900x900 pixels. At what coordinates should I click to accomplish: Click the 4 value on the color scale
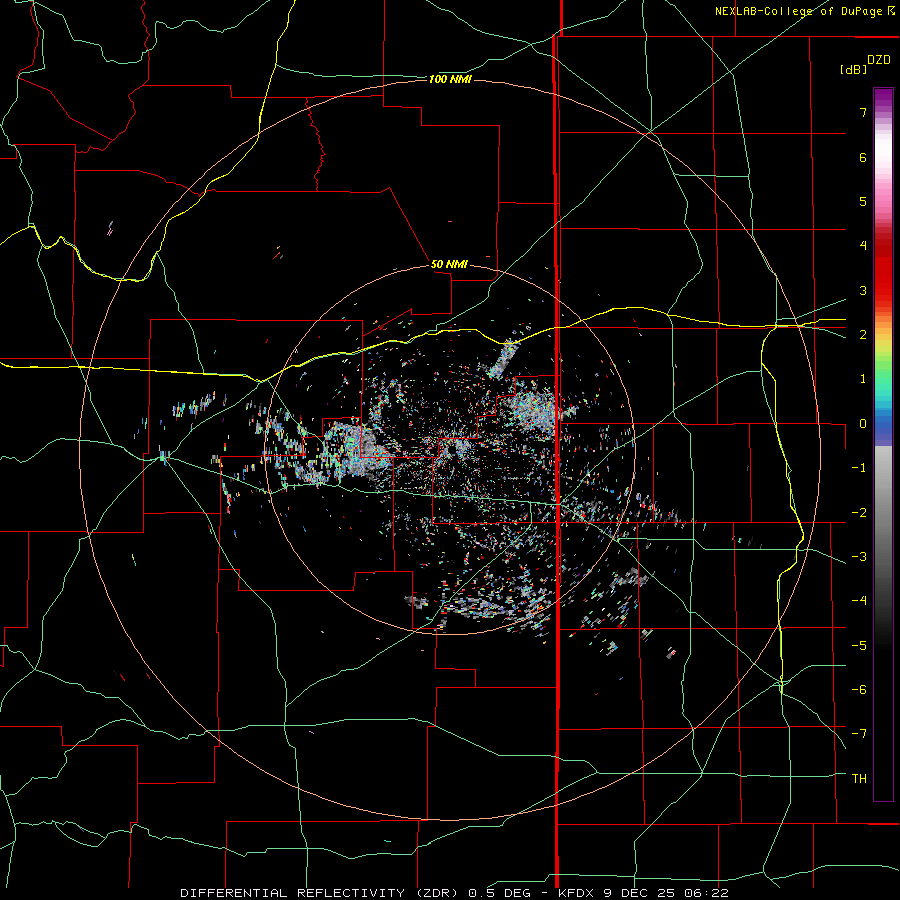863,246
